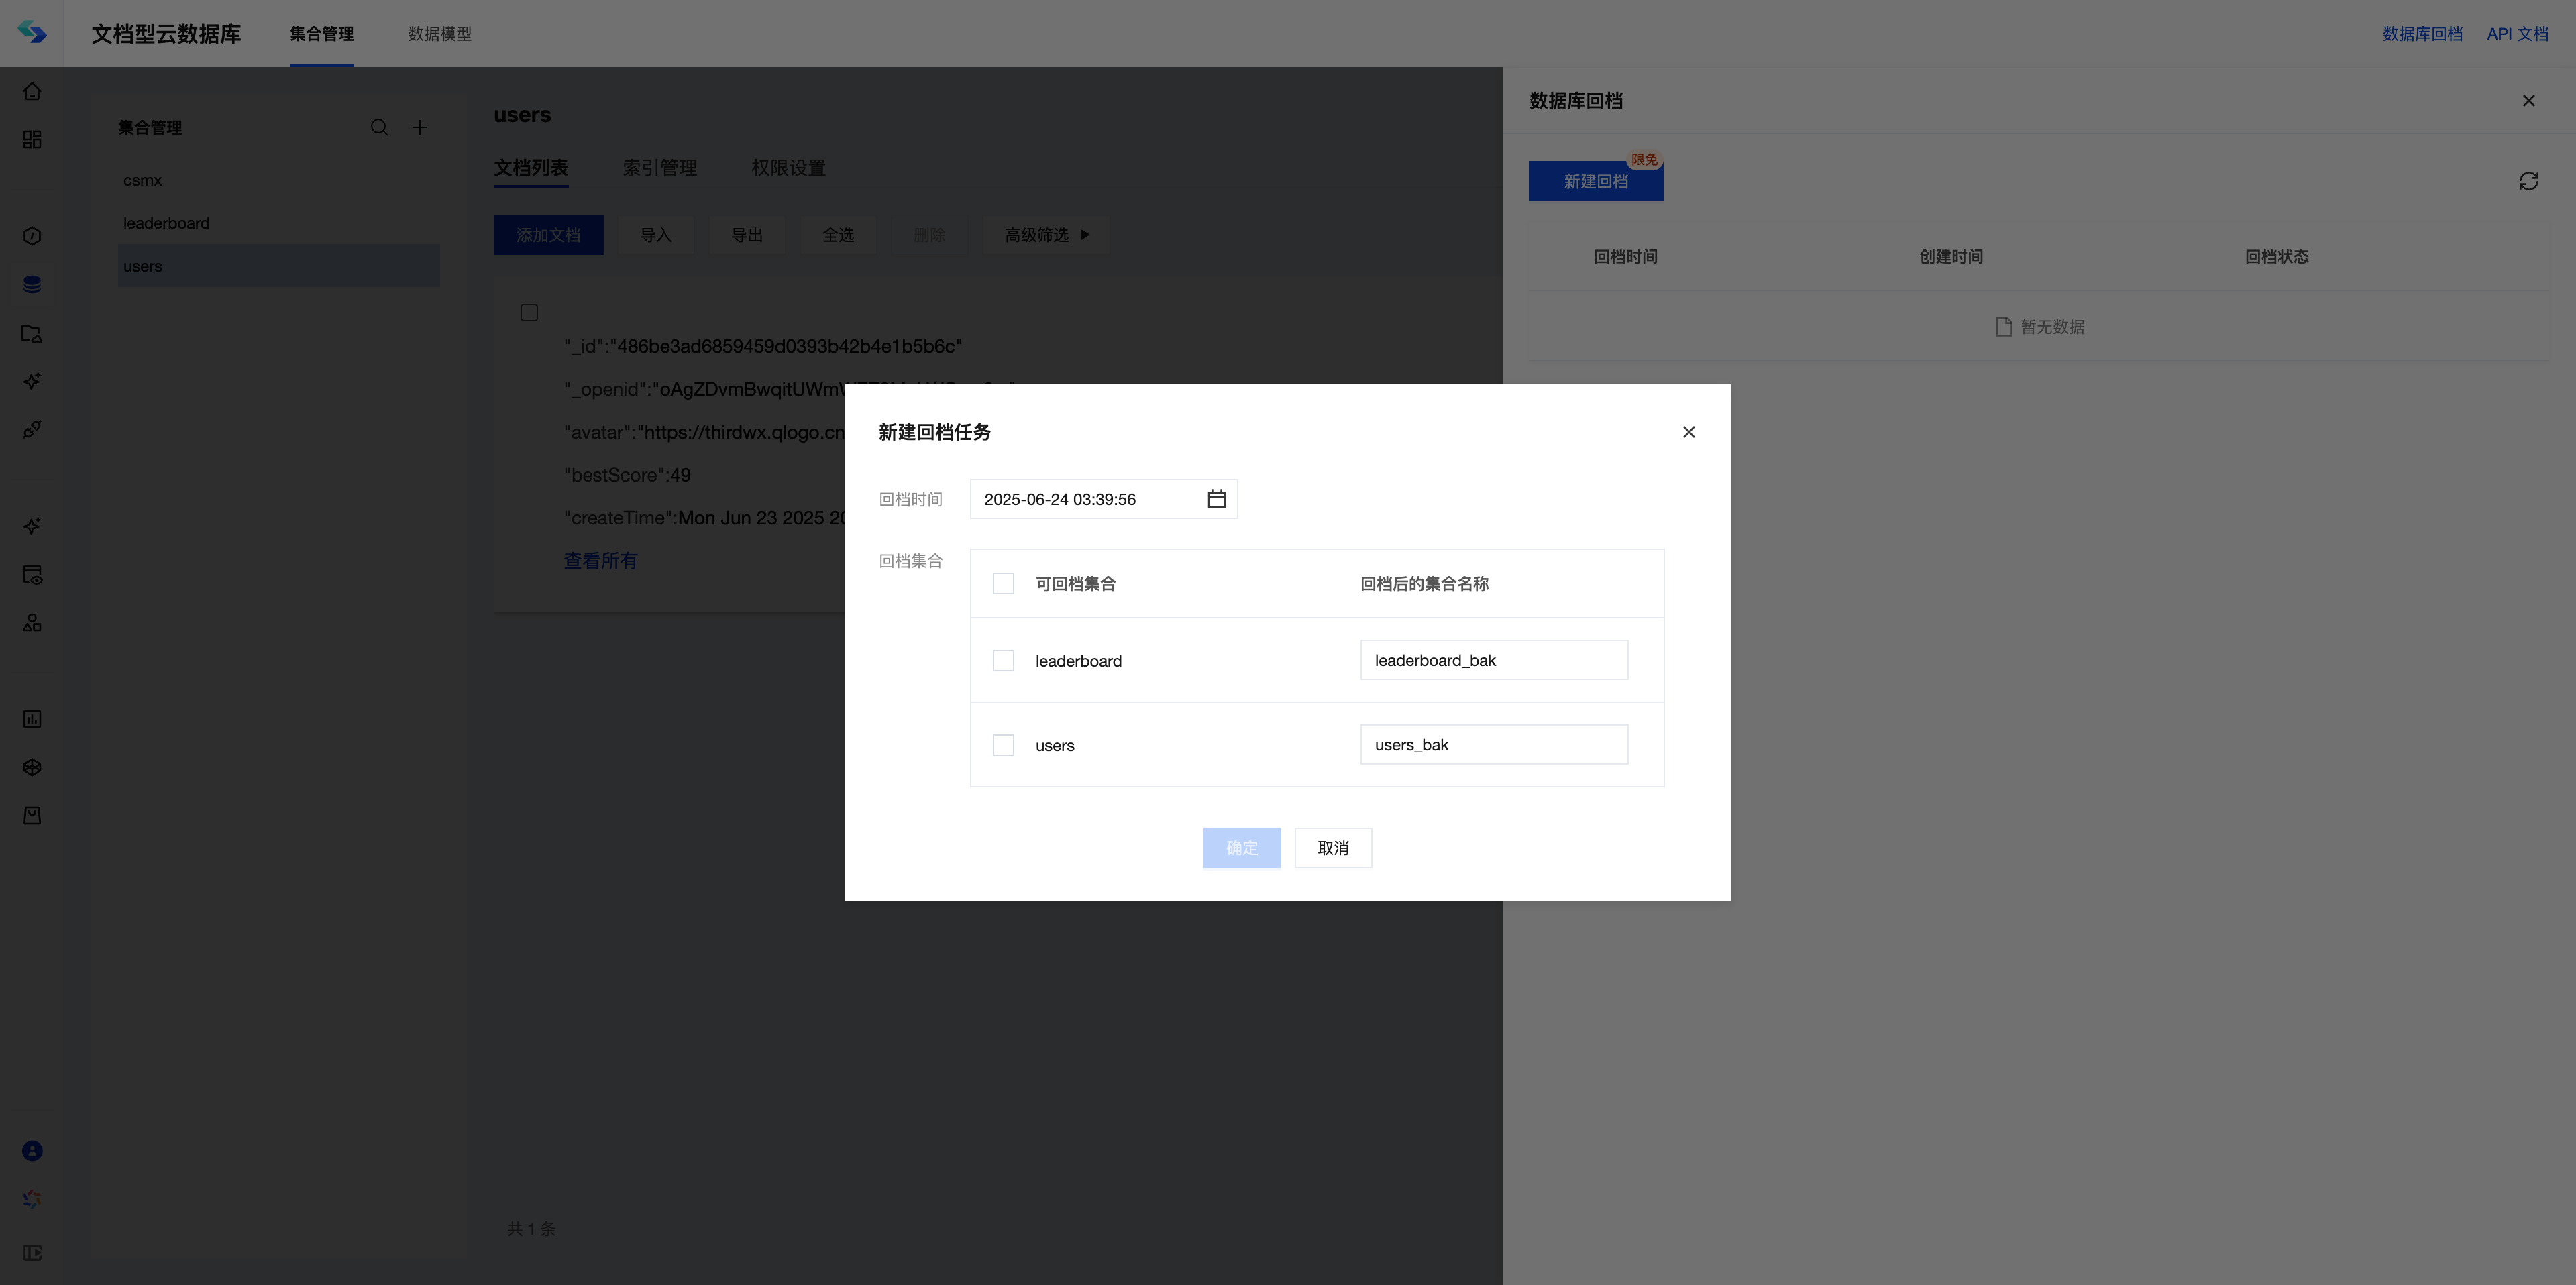Switch to the 数据模型 top tab

click(439, 34)
